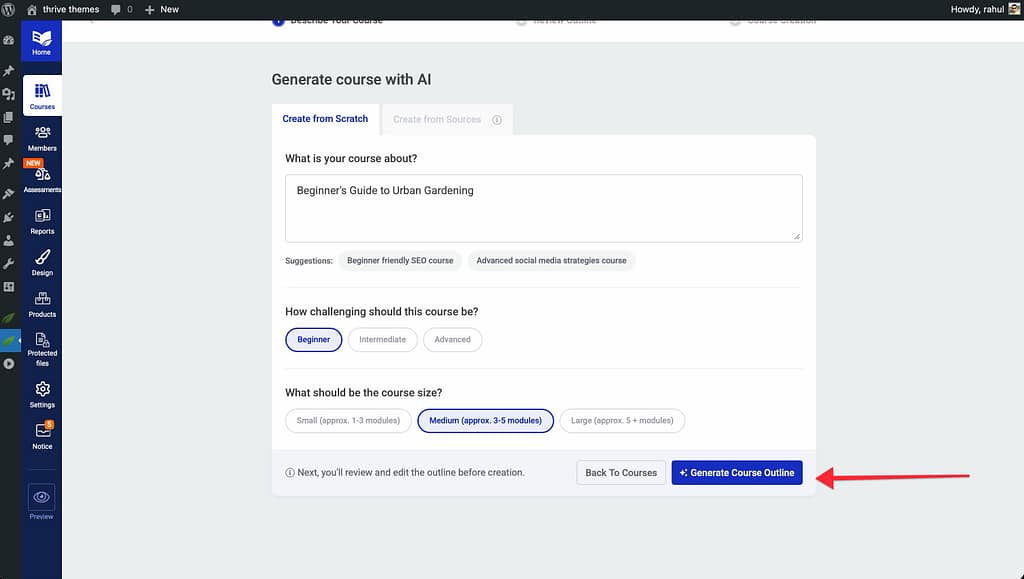This screenshot has height=579, width=1024.
Task: Open the New menu in admin bar
Action: click(162, 9)
